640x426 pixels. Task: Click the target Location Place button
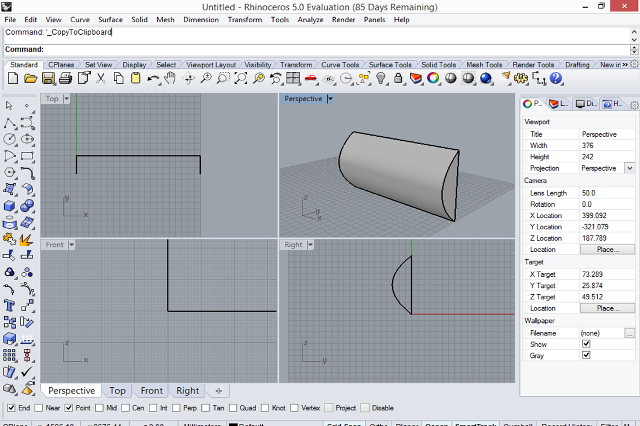click(607, 308)
